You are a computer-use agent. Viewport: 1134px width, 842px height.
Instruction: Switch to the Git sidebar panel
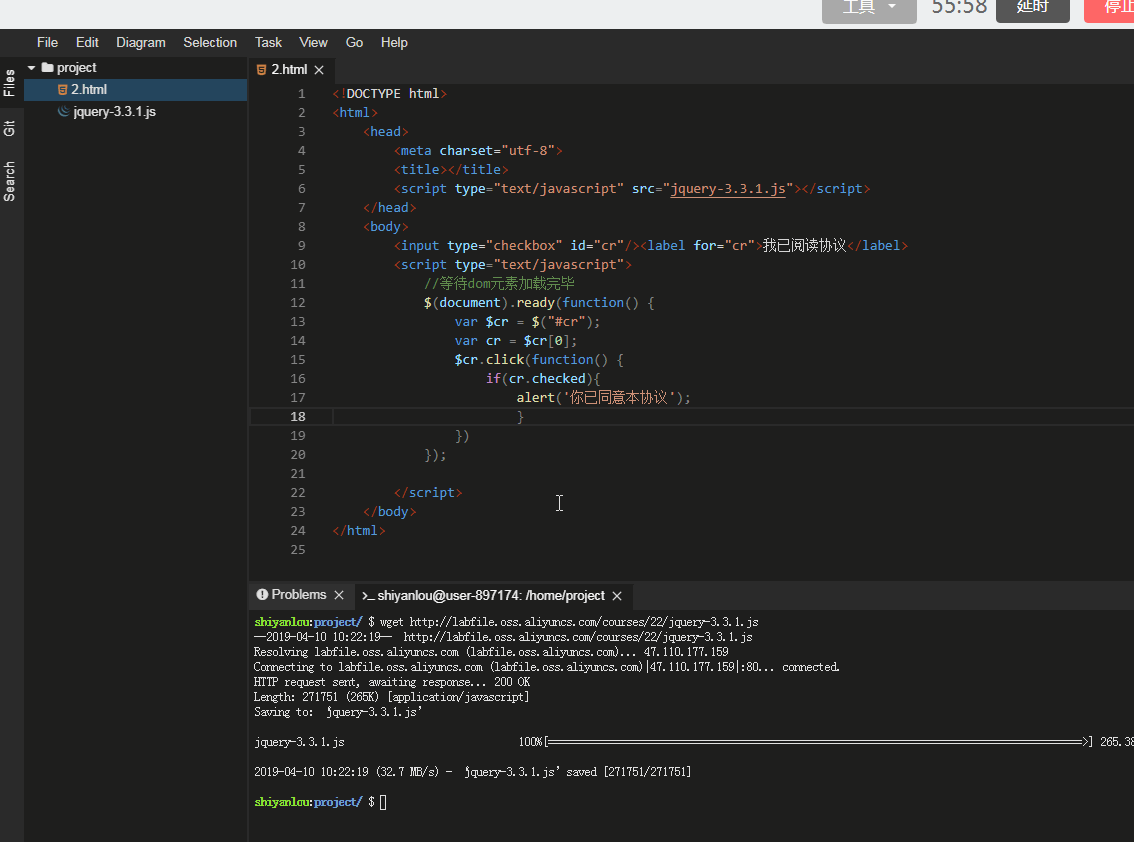click(x=9, y=129)
